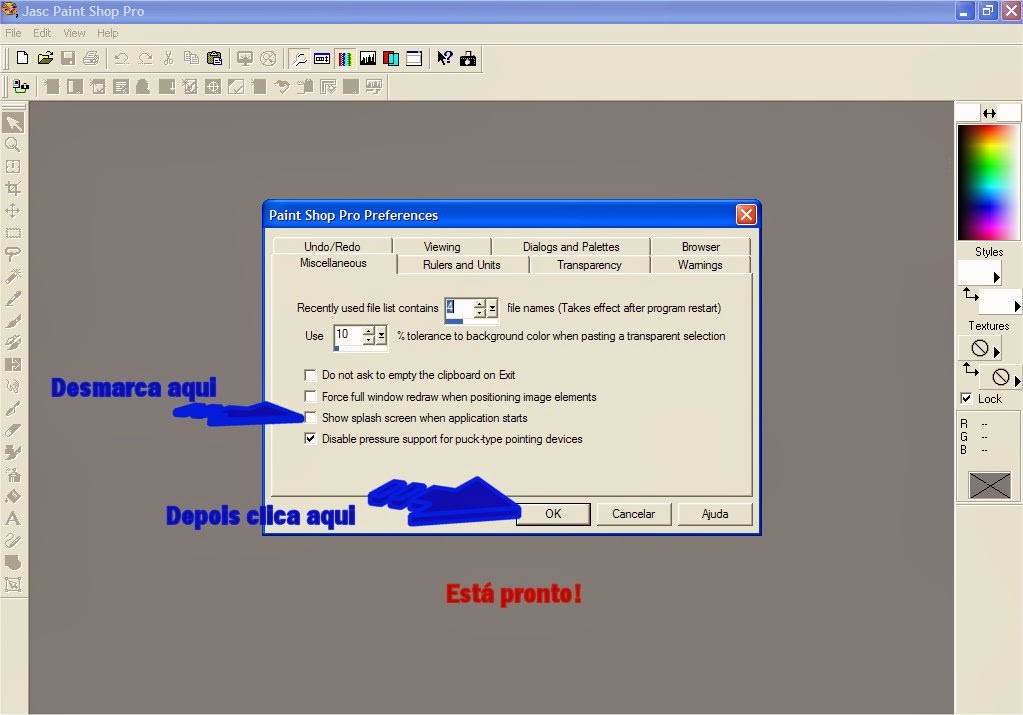1023x715 pixels.
Task: Toggle 'Show splash screen' checkbox
Action: [311, 418]
